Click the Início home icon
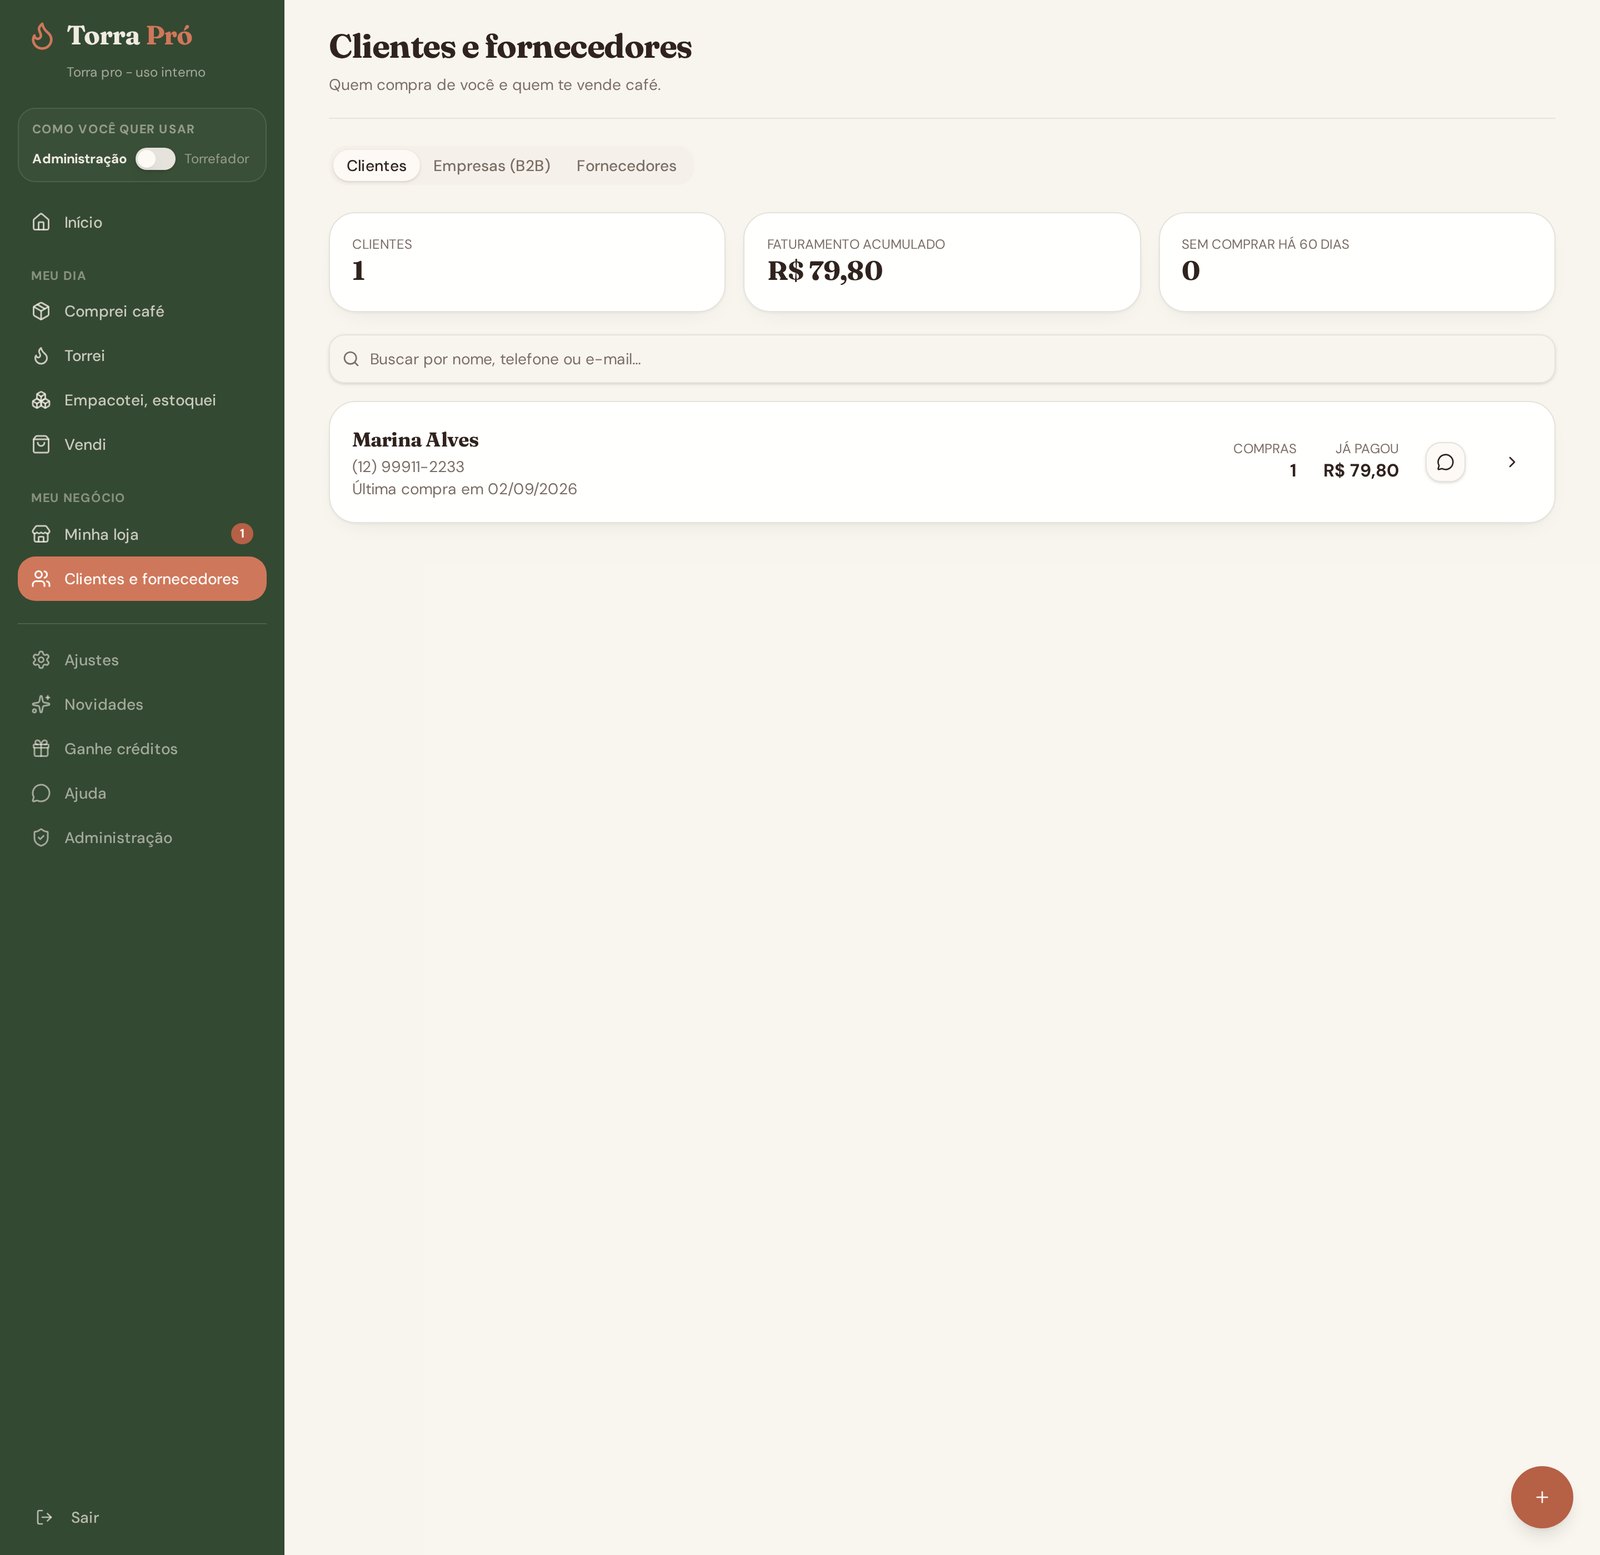The image size is (1600, 1555). (41, 222)
